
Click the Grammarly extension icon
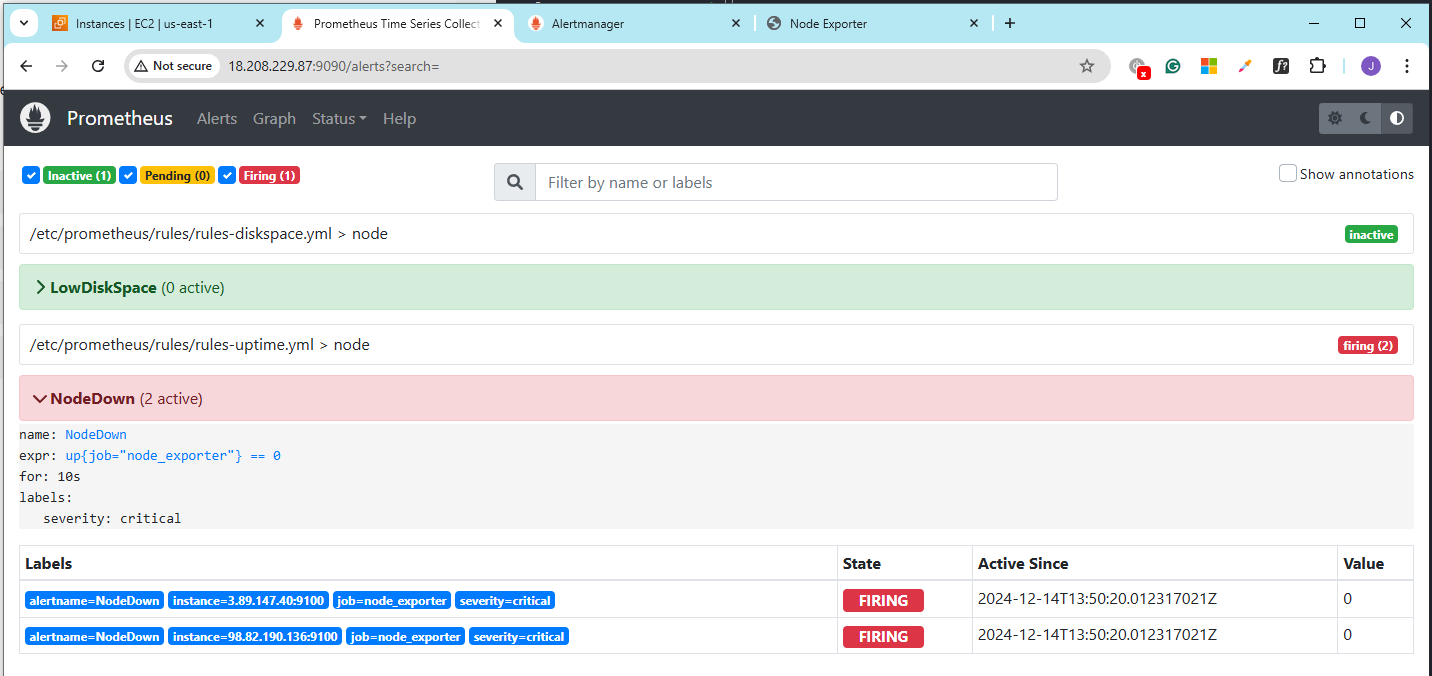coord(1173,66)
